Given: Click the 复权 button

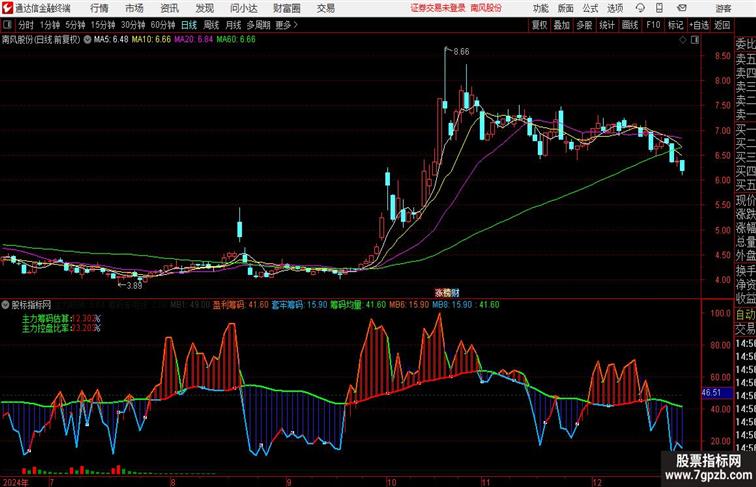Looking at the screenshot, I should click(539, 25).
